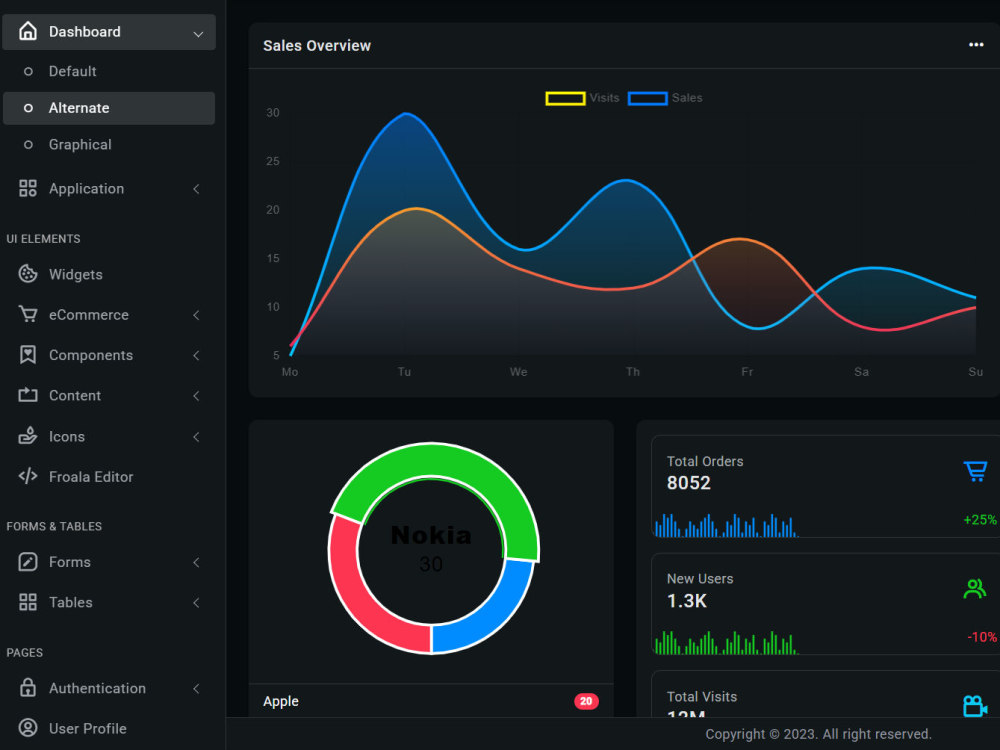Select the Default dashboard item

(109, 71)
